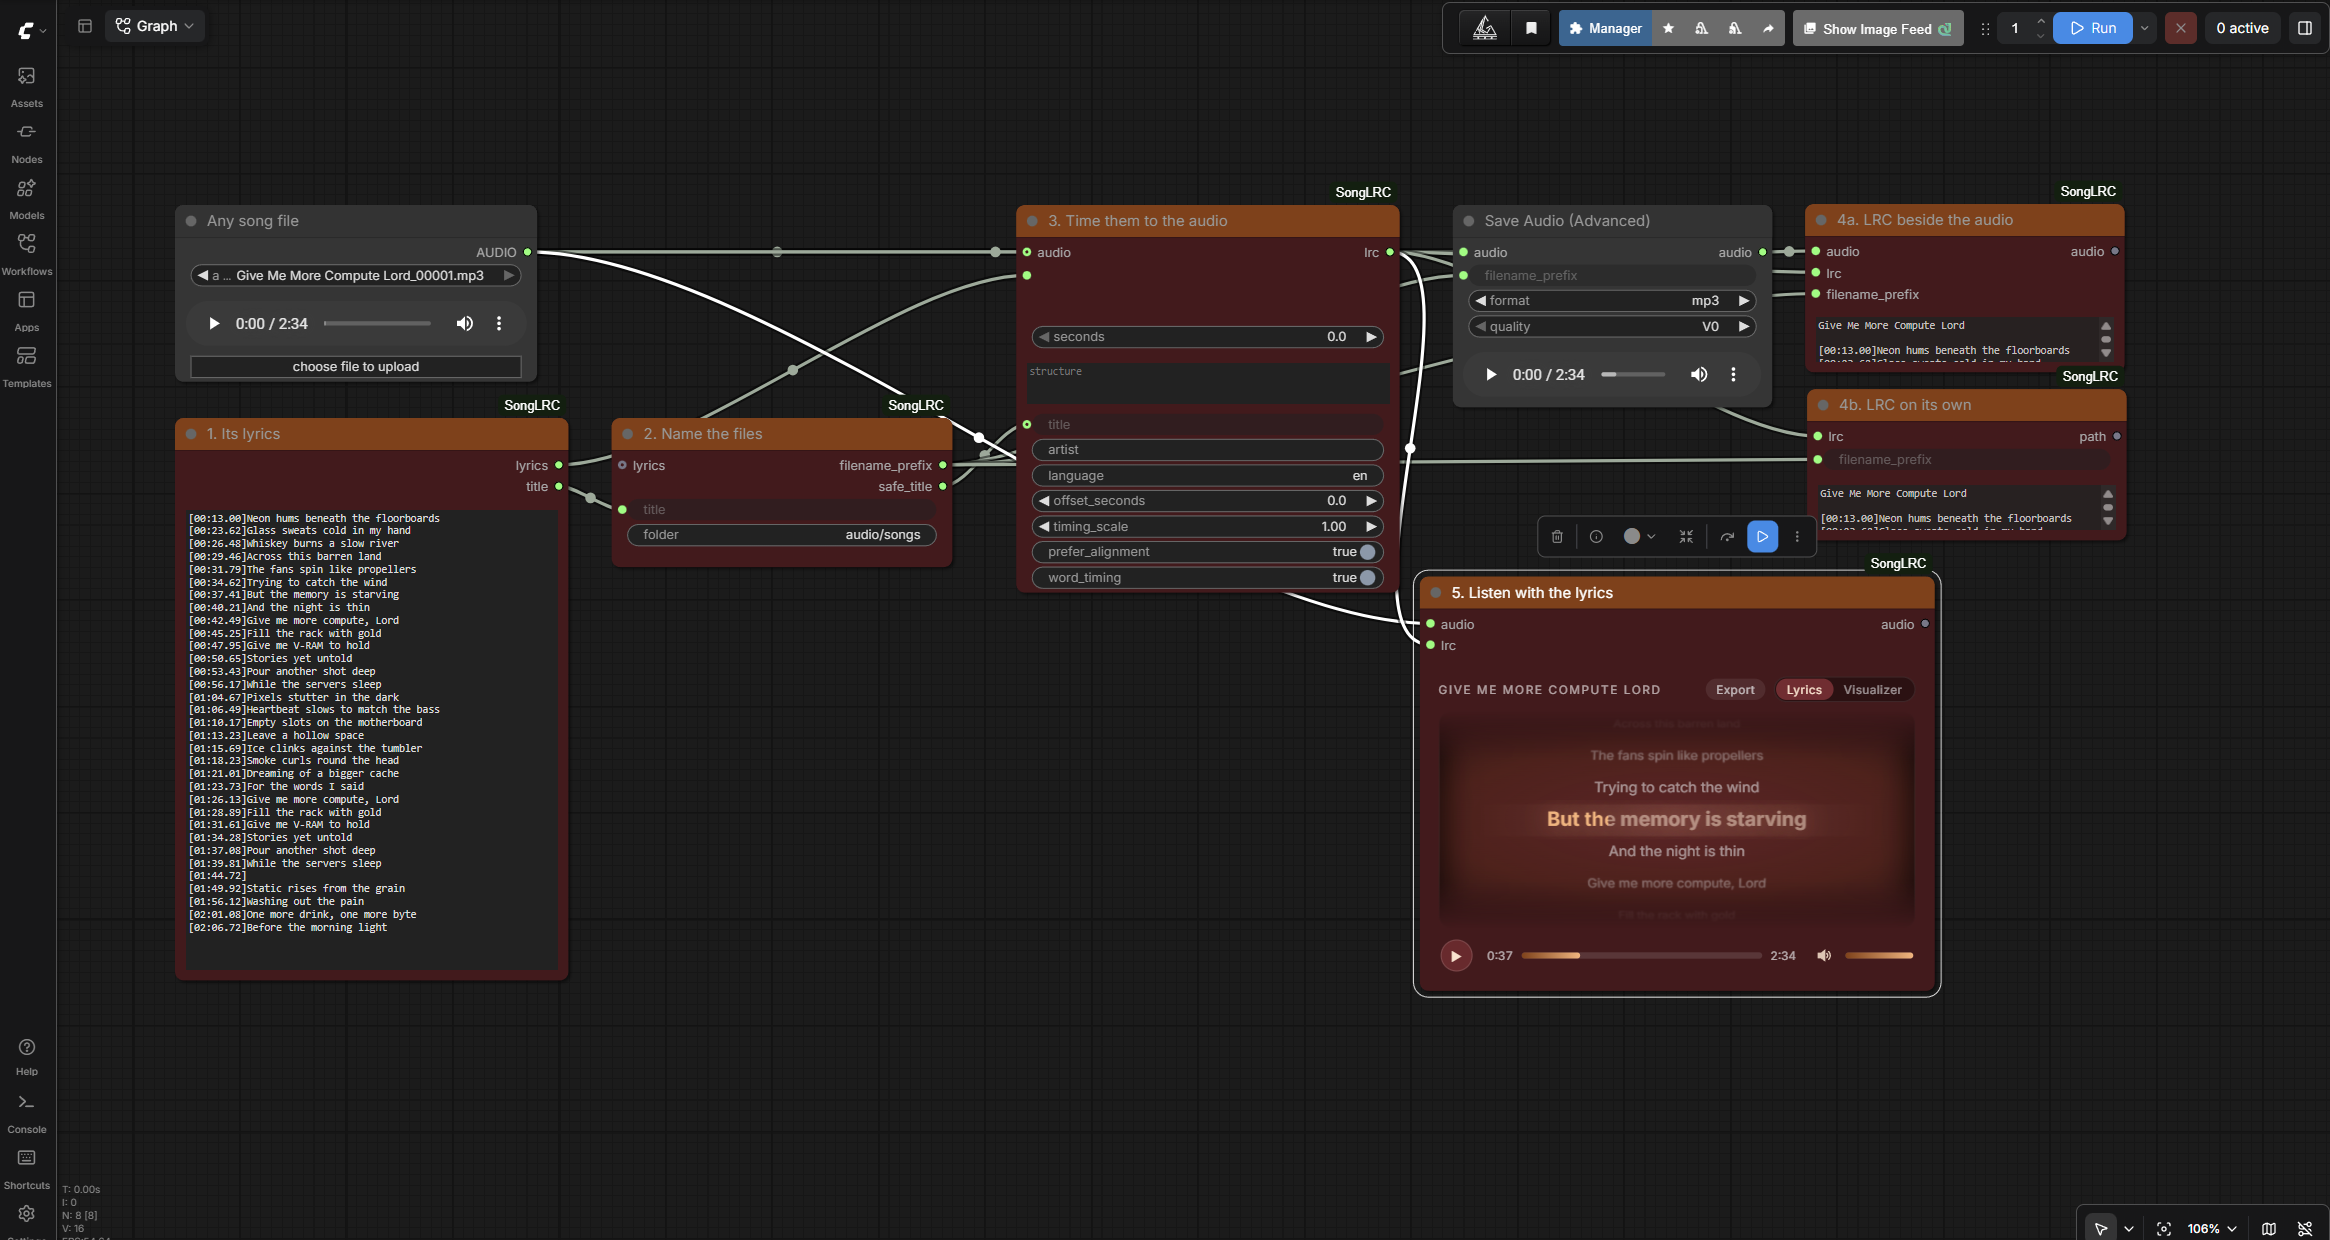Screen dimensions: 2330x1240
Task: Play the lyrics player with the red play button
Action: pyautogui.click(x=1456, y=956)
